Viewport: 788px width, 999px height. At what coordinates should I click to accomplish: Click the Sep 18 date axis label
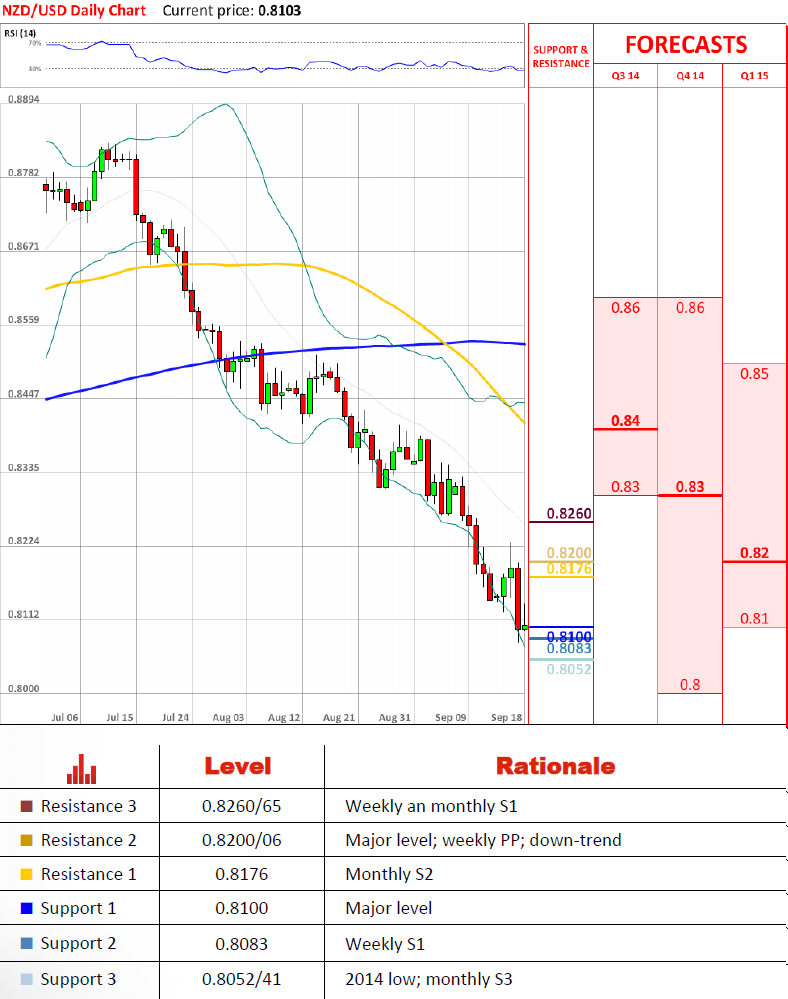pyautogui.click(x=506, y=717)
